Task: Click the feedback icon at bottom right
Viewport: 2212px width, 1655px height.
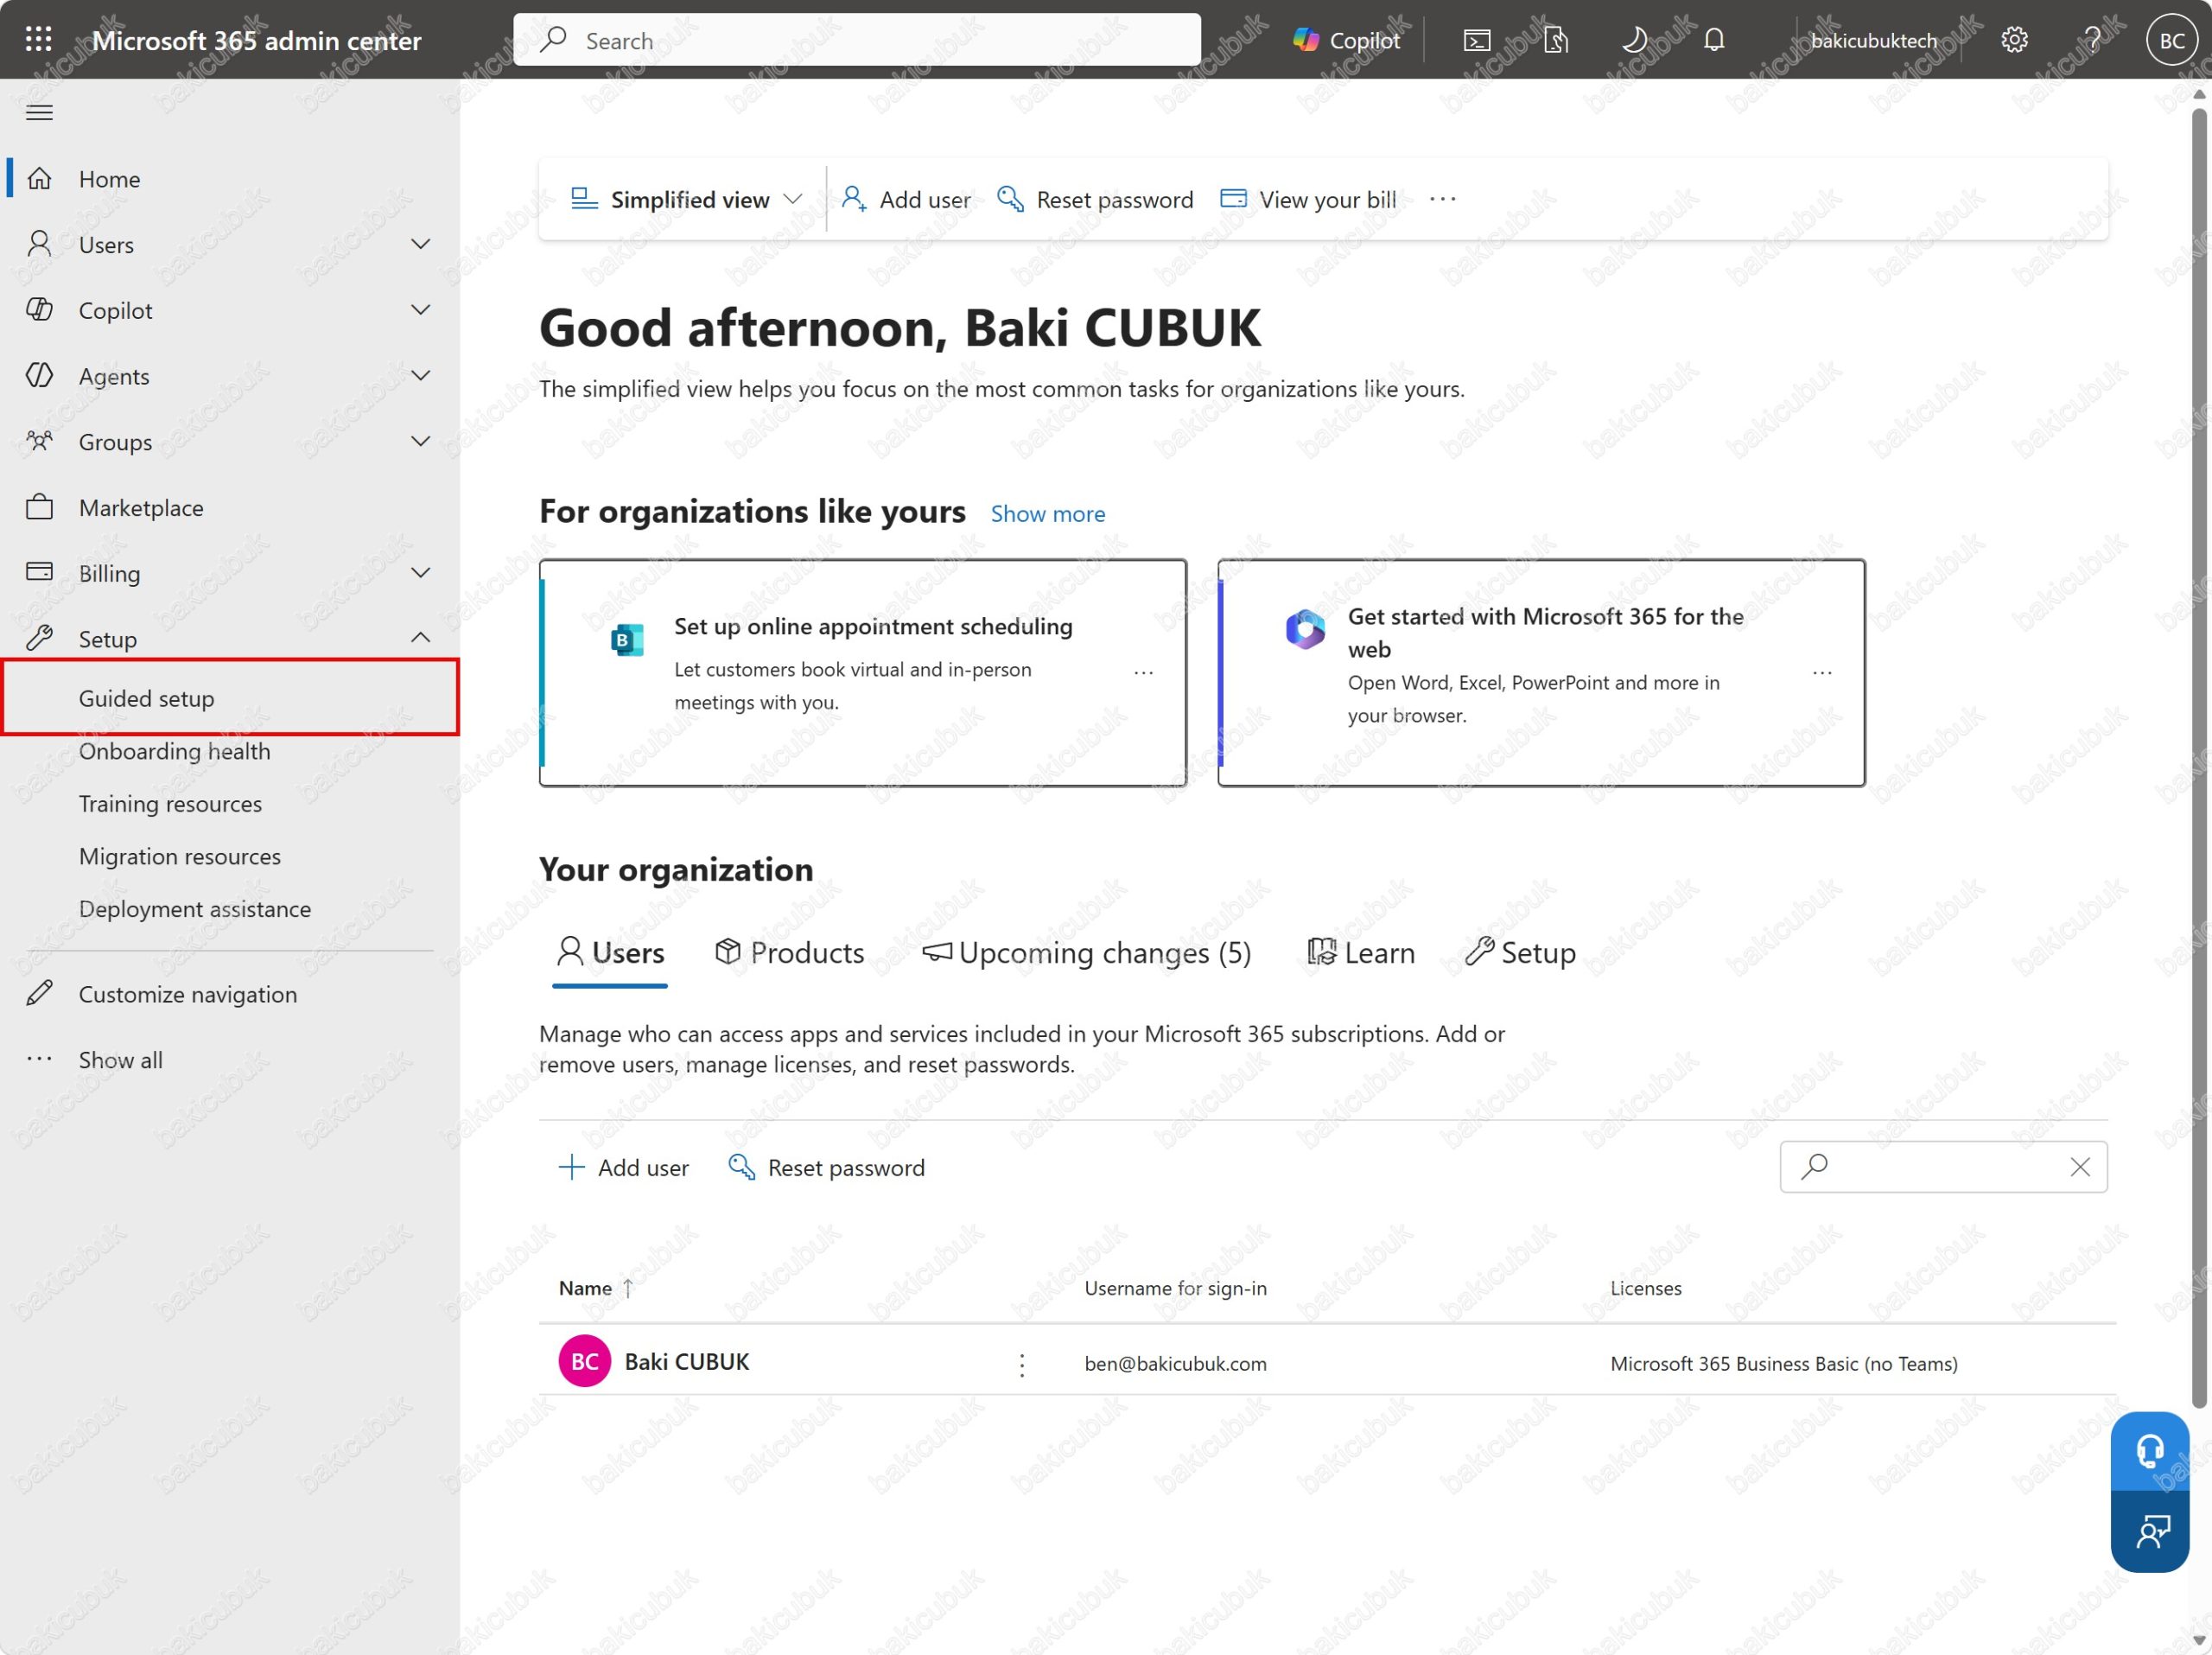Action: [2150, 1531]
